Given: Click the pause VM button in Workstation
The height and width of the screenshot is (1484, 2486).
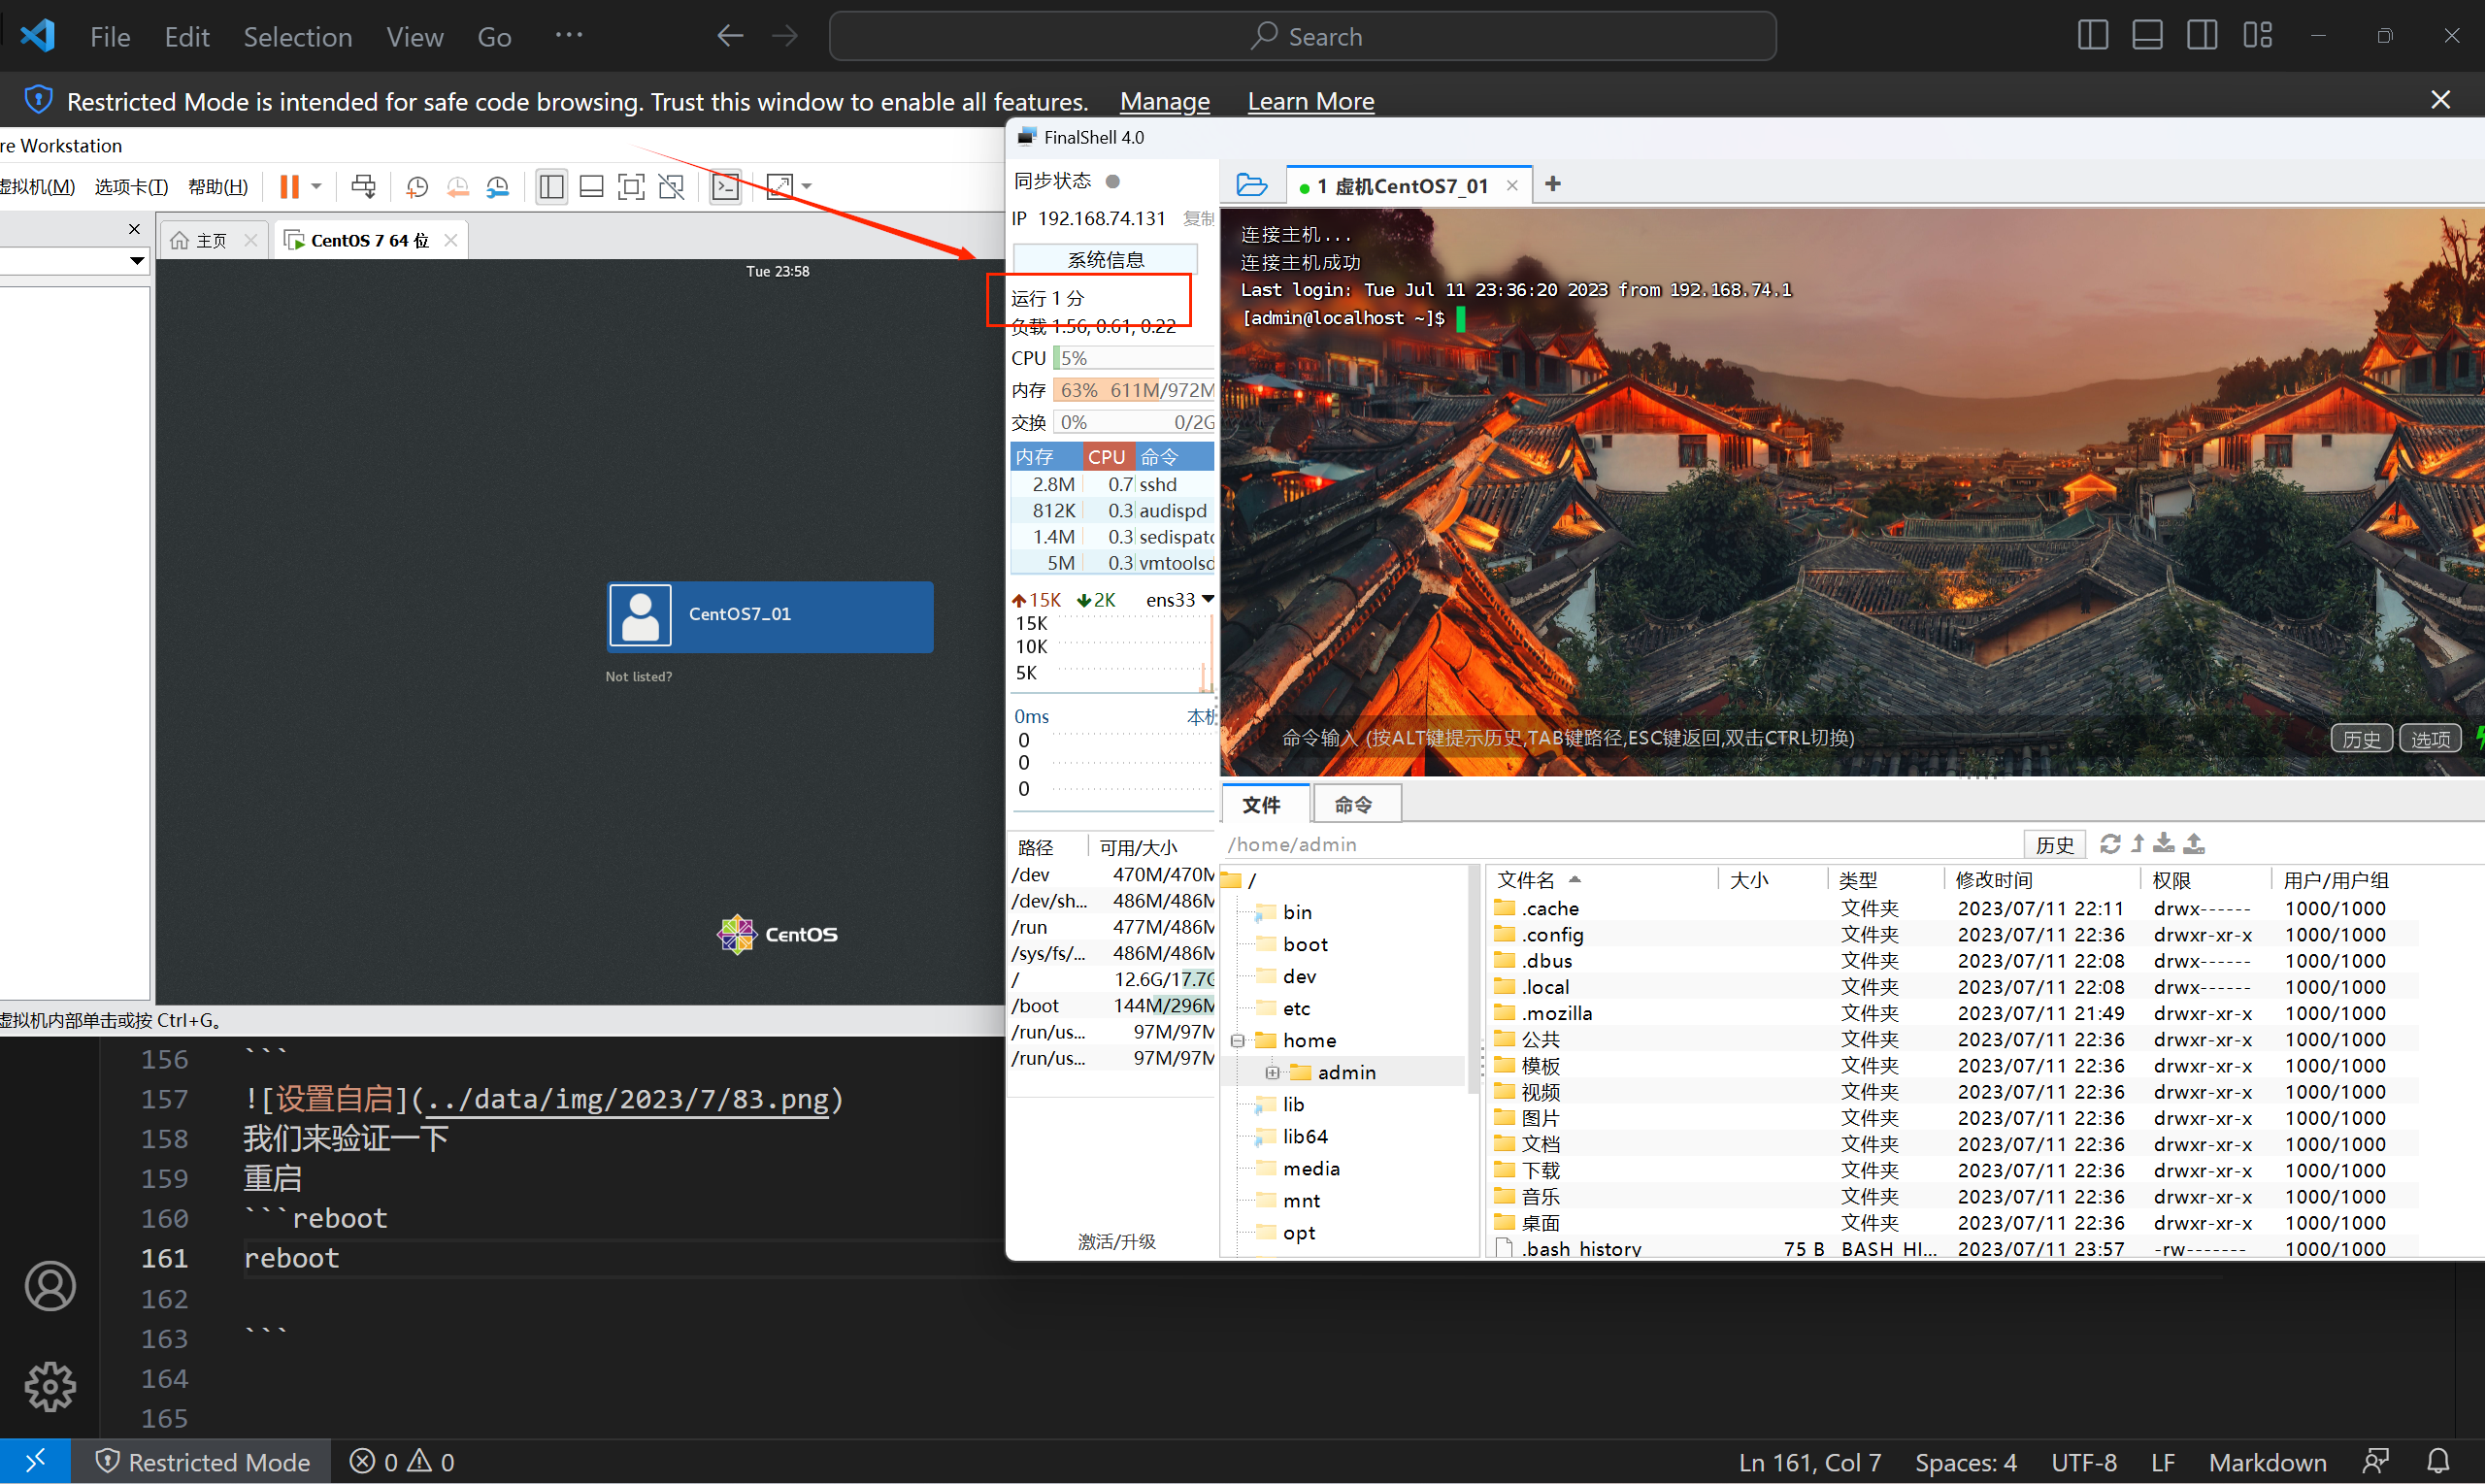Looking at the screenshot, I should tap(289, 186).
